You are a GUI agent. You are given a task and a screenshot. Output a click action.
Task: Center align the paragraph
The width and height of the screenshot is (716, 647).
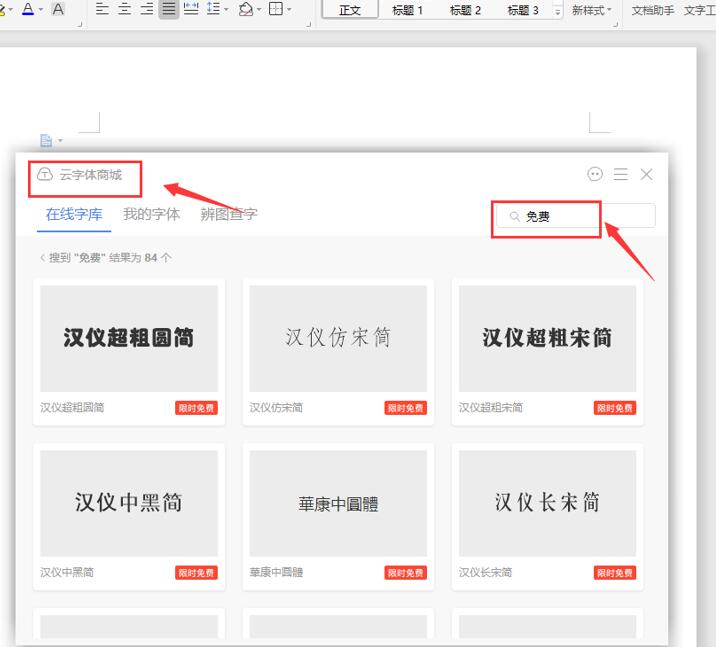124,9
